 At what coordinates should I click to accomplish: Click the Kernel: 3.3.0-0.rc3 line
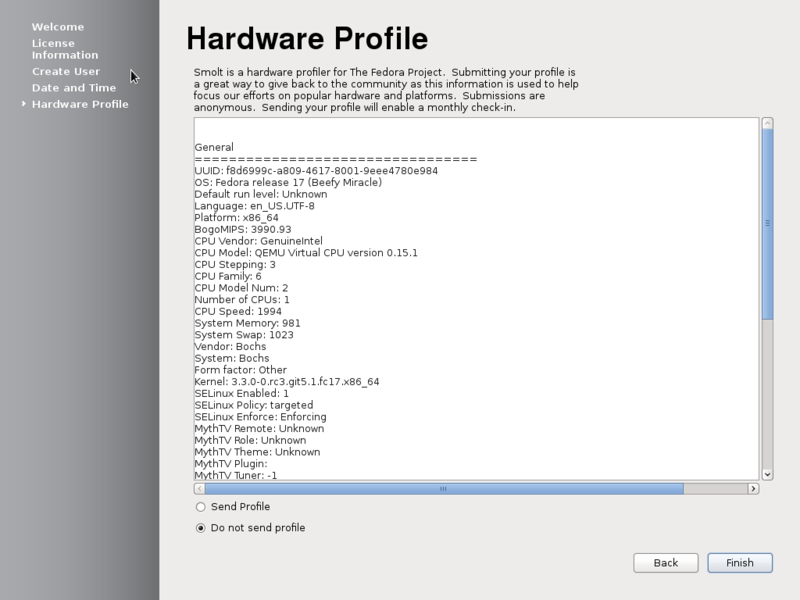click(287, 382)
